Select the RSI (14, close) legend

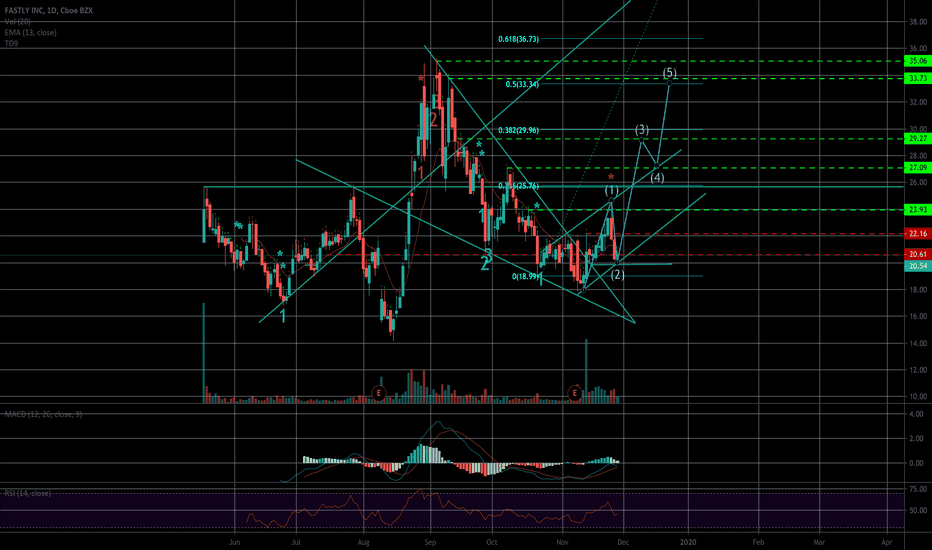click(x=28, y=493)
